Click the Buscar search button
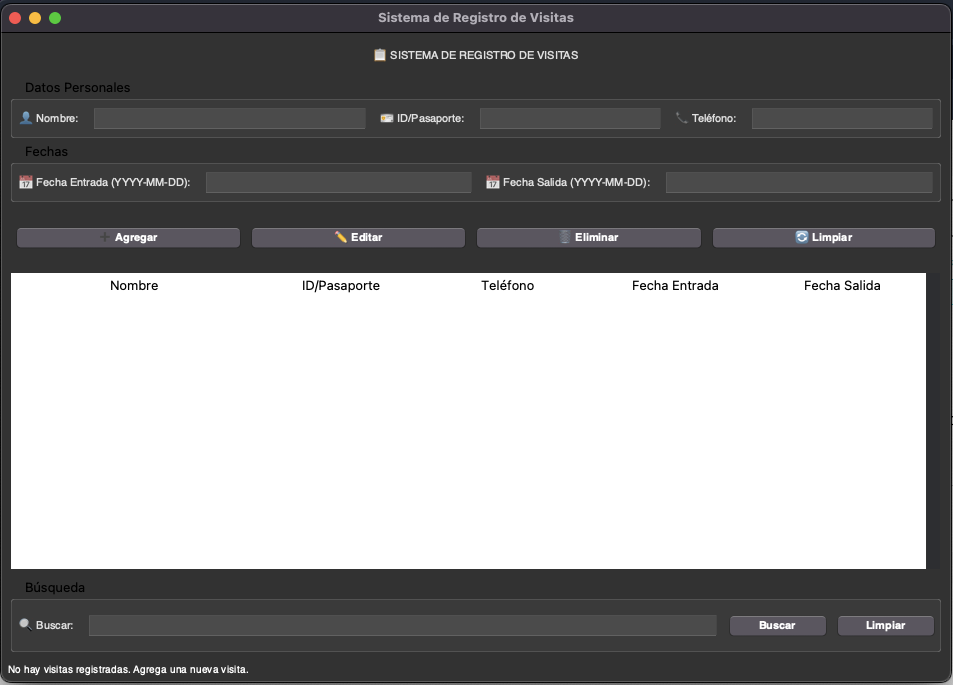Viewport: 953px width, 685px height. pyautogui.click(x=777, y=625)
